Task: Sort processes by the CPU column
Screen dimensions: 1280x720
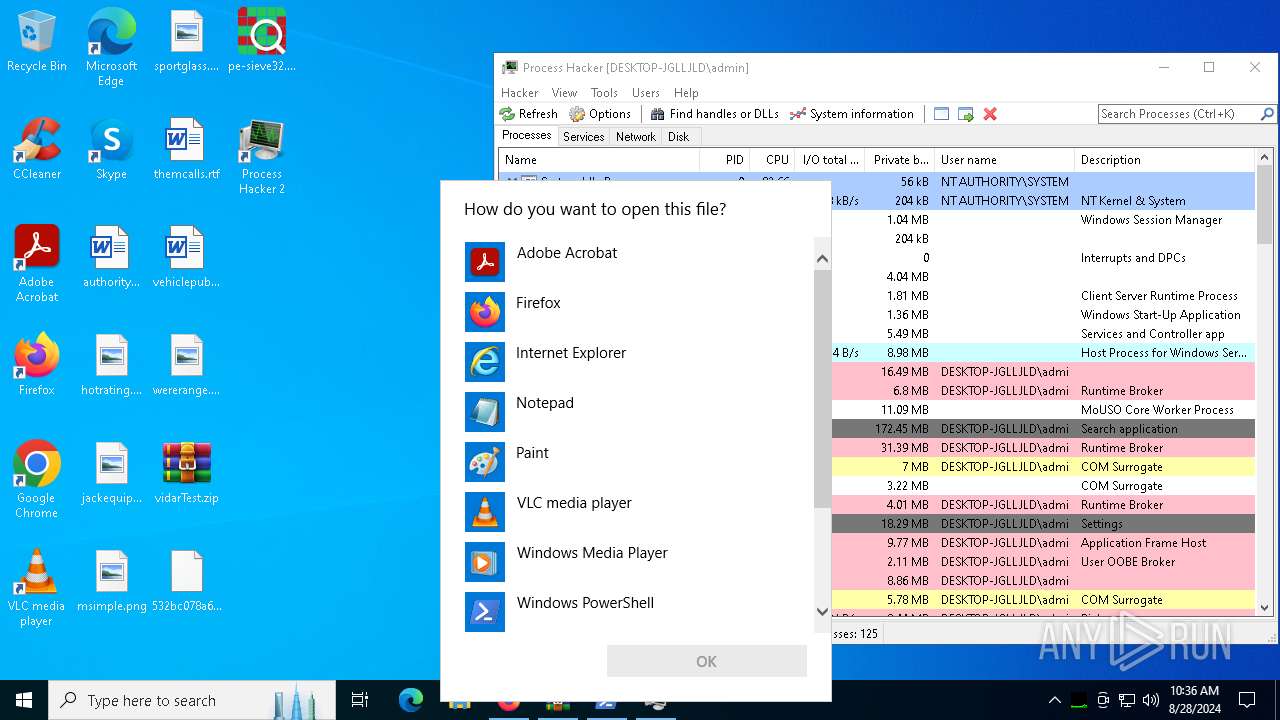Action: 772,160
